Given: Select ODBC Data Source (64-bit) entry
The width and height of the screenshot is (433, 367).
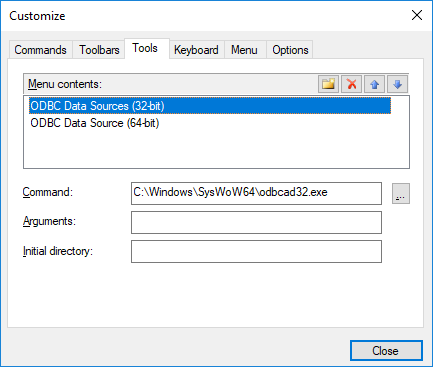Looking at the screenshot, I should (x=210, y=123).
